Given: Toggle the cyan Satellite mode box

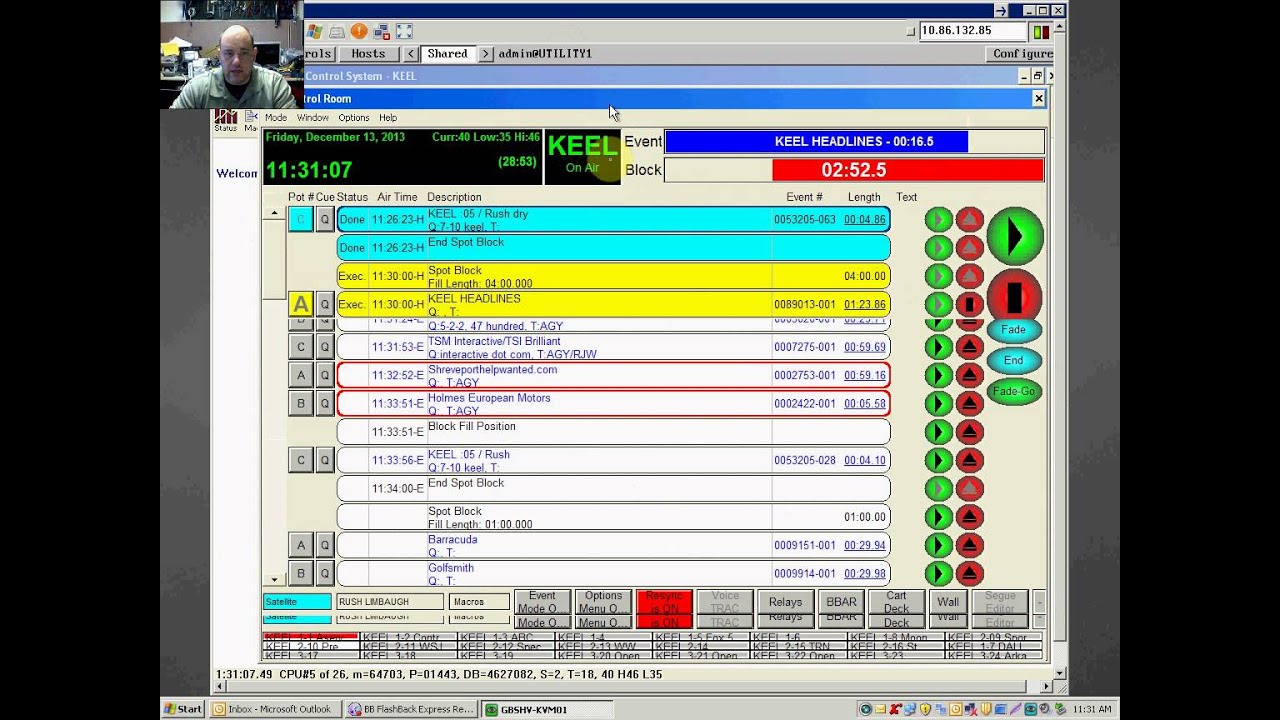Looking at the screenshot, I should pos(297,602).
